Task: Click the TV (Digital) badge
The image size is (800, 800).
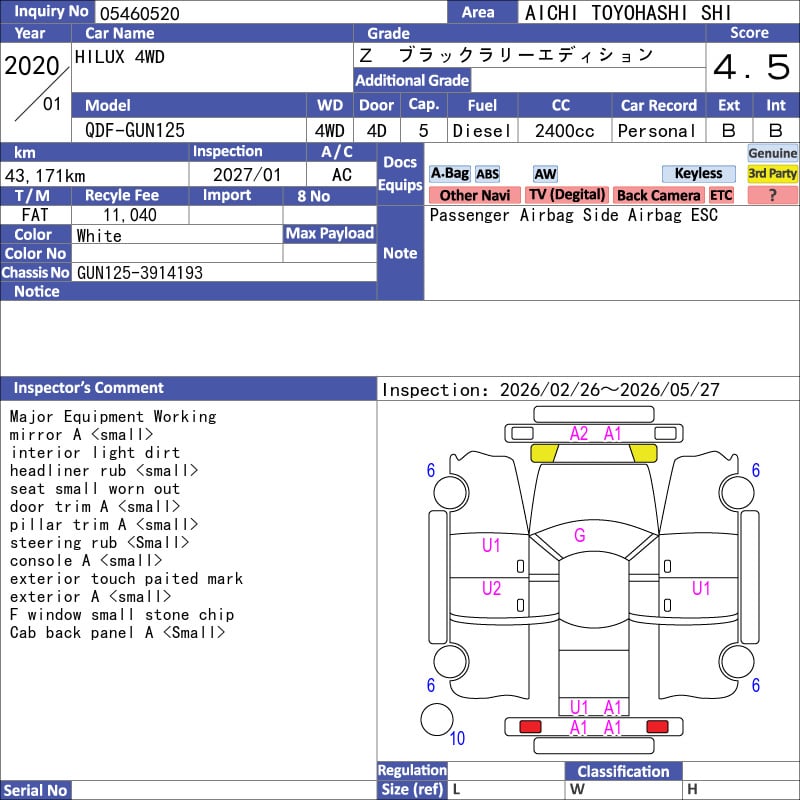Action: click(567, 195)
